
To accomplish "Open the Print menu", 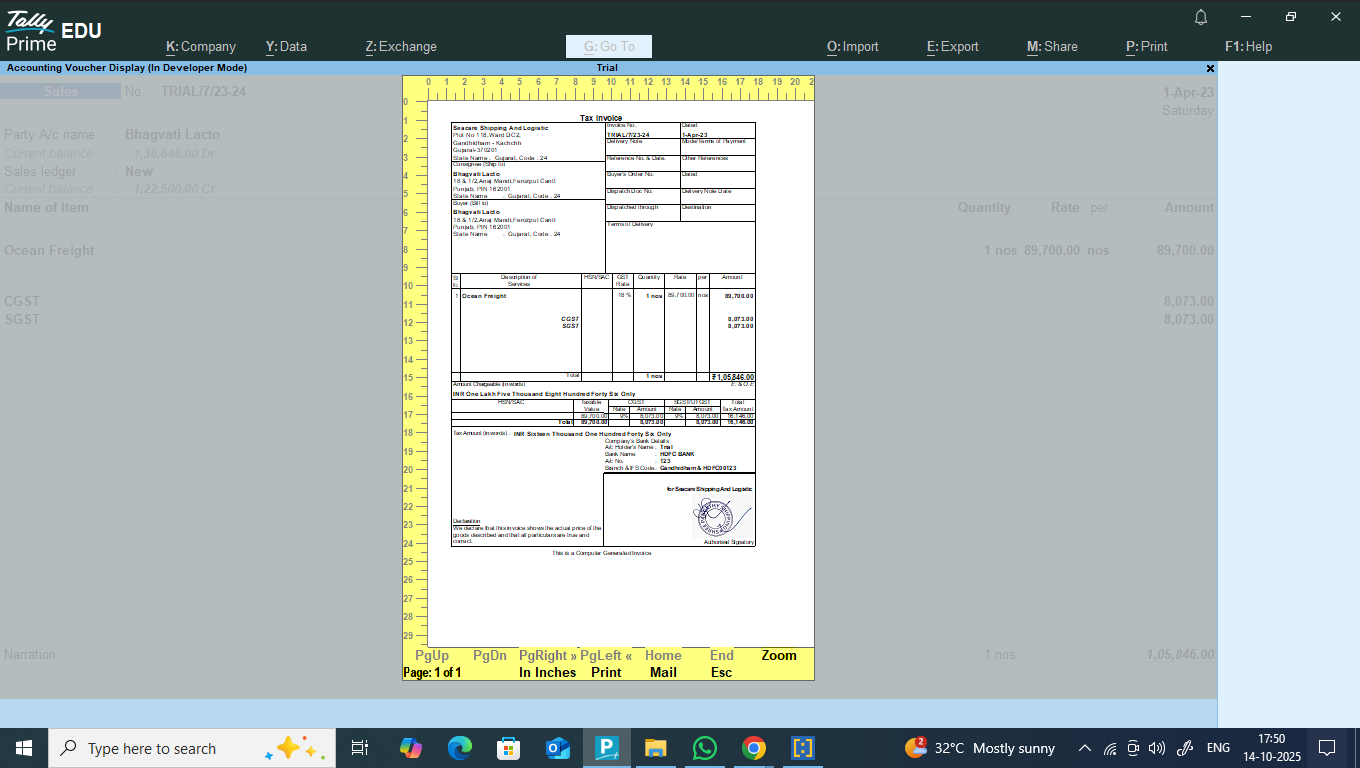I will [x=1147, y=46].
